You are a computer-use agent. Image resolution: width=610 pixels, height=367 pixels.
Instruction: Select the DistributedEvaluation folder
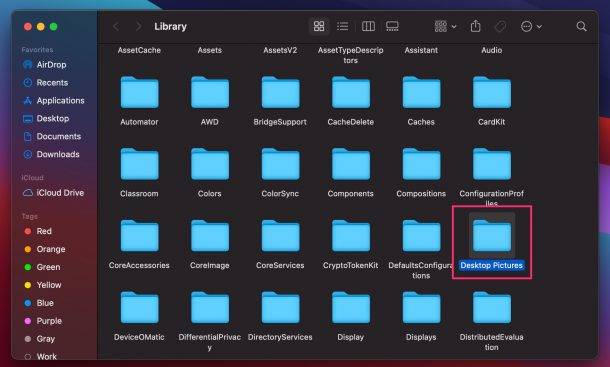point(491,307)
